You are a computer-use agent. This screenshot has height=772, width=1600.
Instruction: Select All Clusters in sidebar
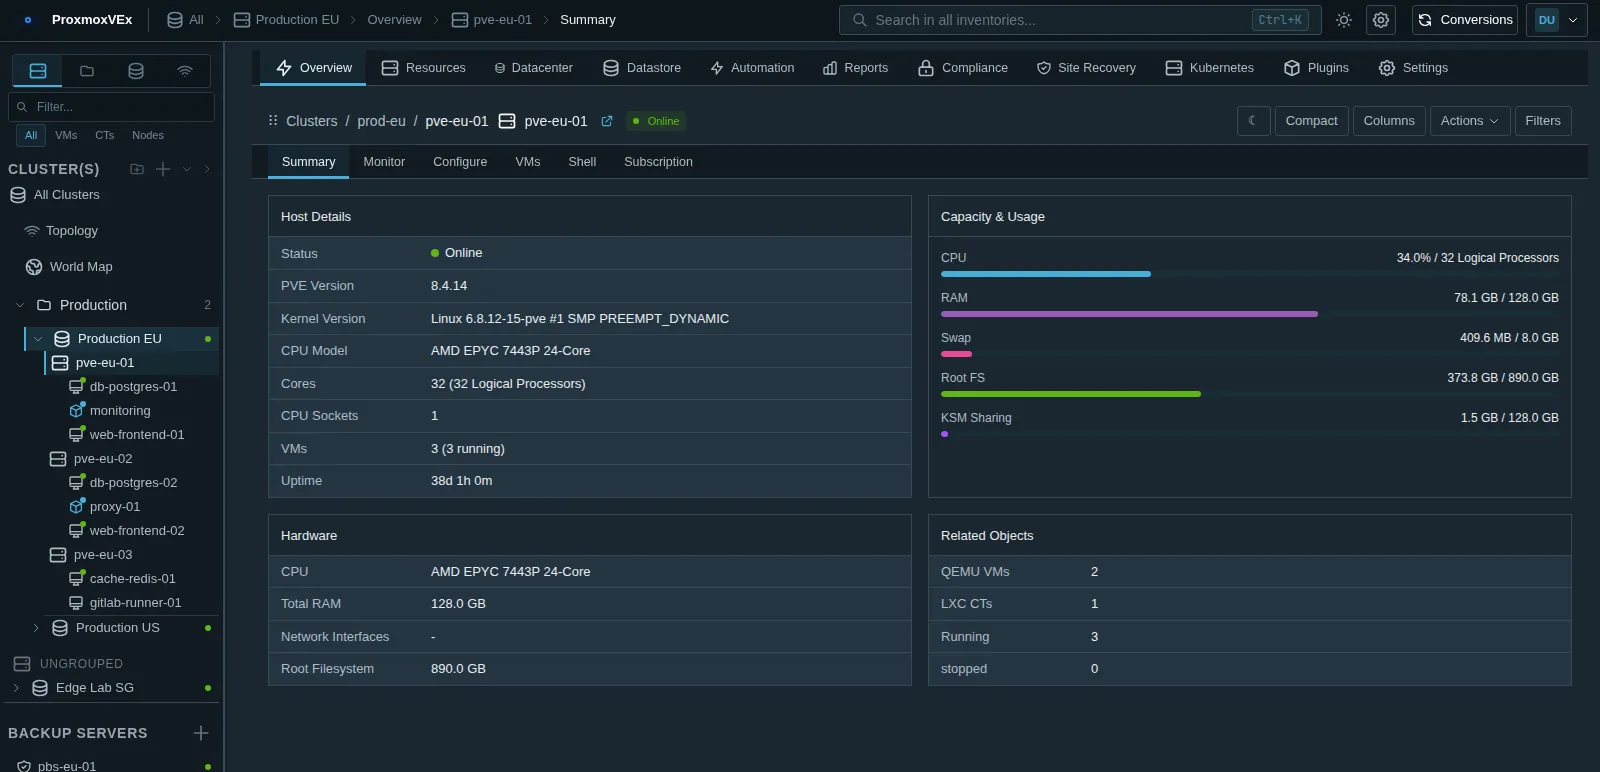point(55,195)
